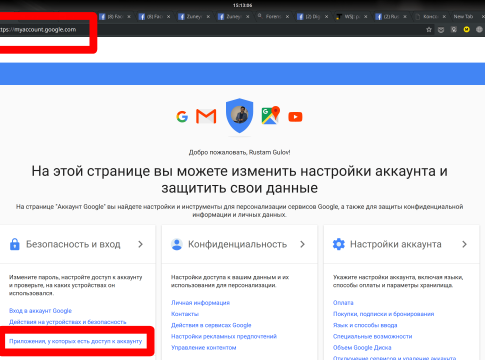Click the yellow round extension icon

[x=466, y=29]
